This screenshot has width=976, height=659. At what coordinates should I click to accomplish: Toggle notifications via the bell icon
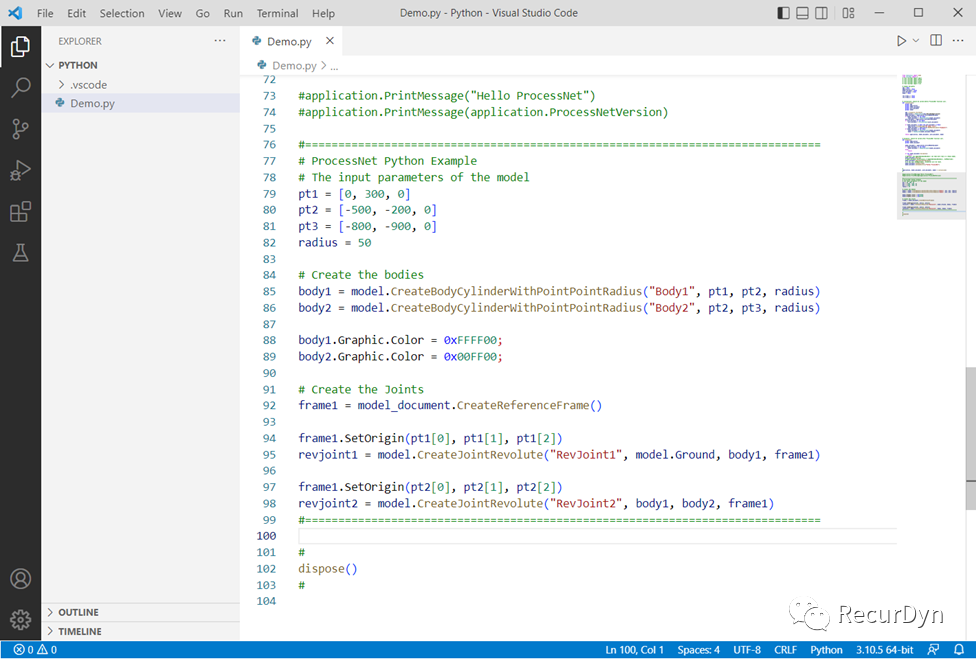(958, 649)
